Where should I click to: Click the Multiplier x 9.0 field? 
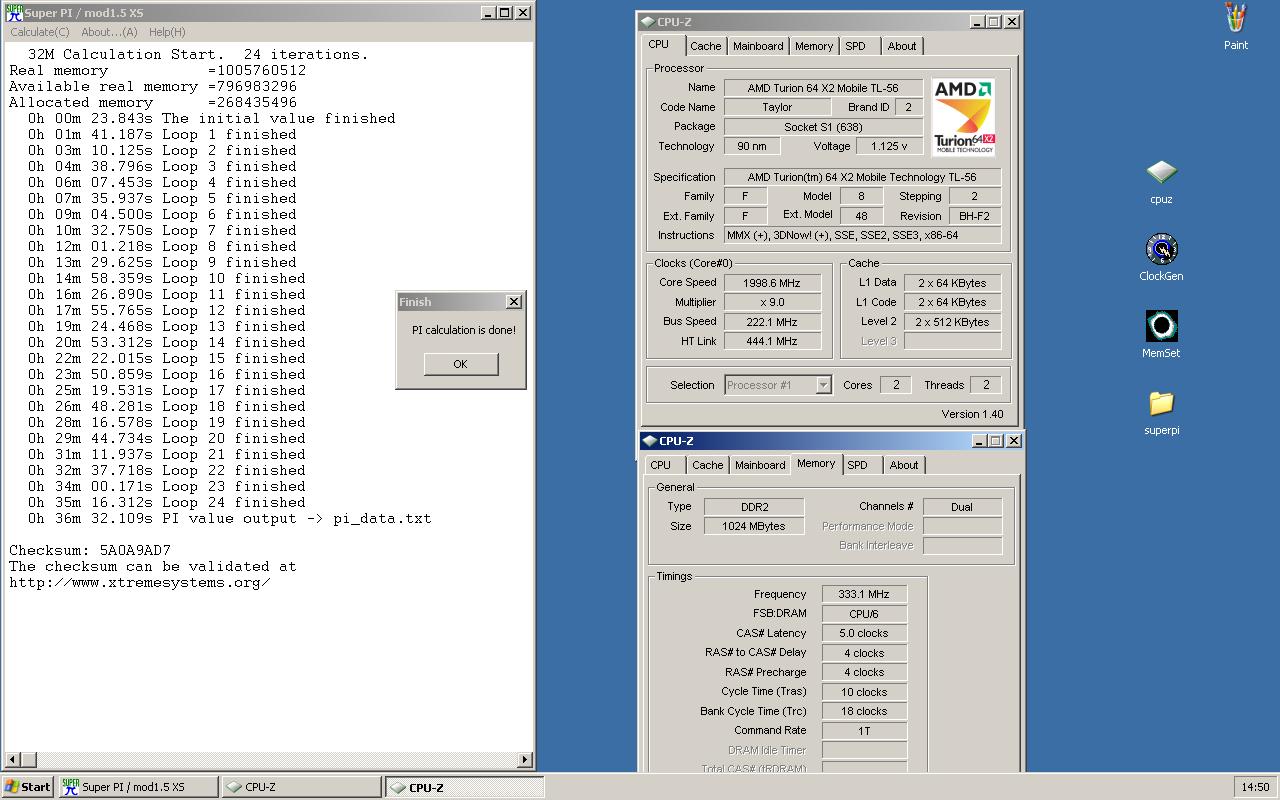[774, 302]
